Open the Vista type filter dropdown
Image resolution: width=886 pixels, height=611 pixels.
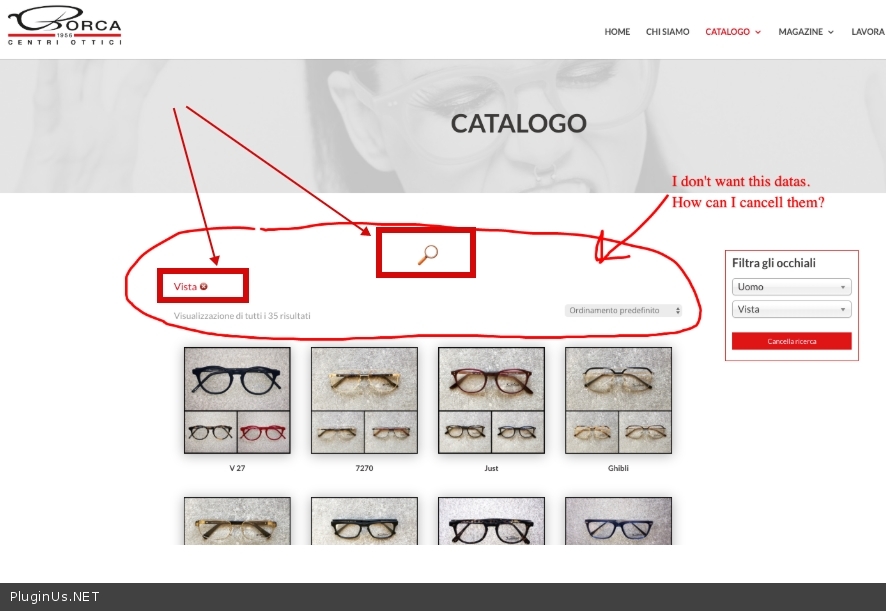[x=792, y=309]
